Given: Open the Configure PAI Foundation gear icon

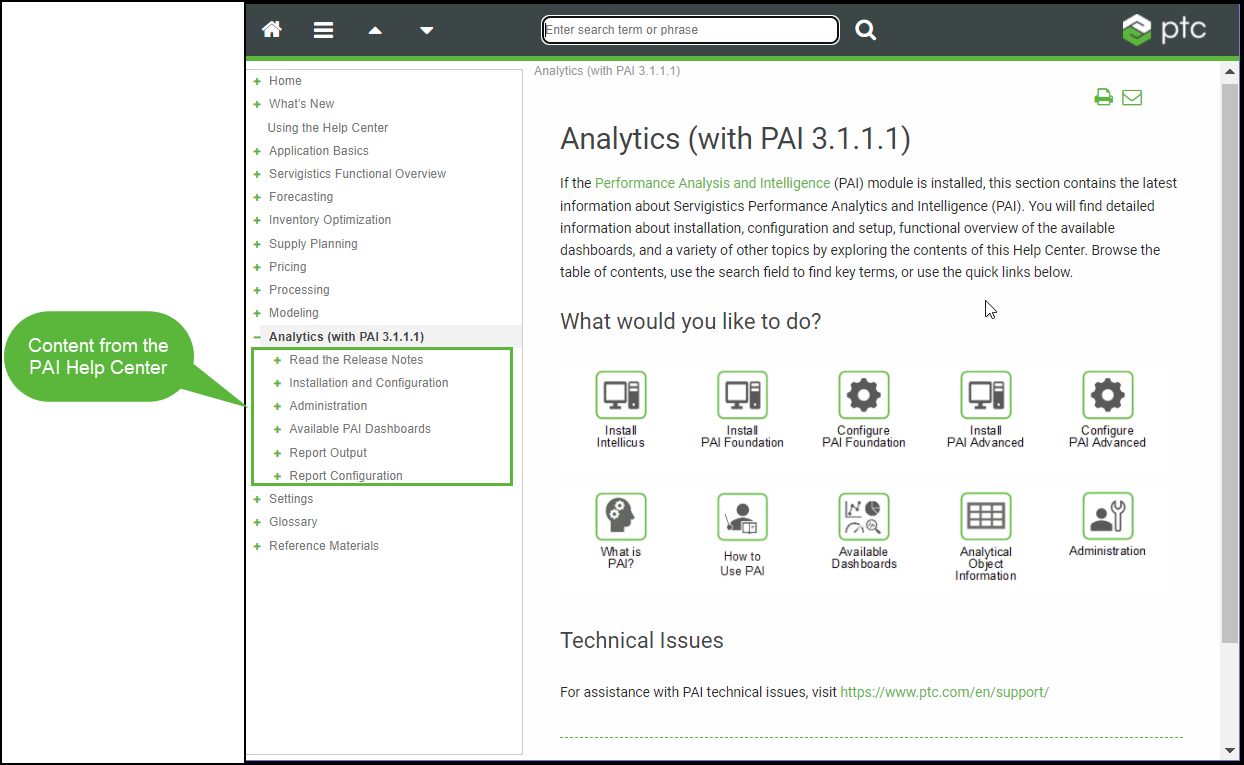Looking at the screenshot, I should pyautogui.click(x=864, y=395).
